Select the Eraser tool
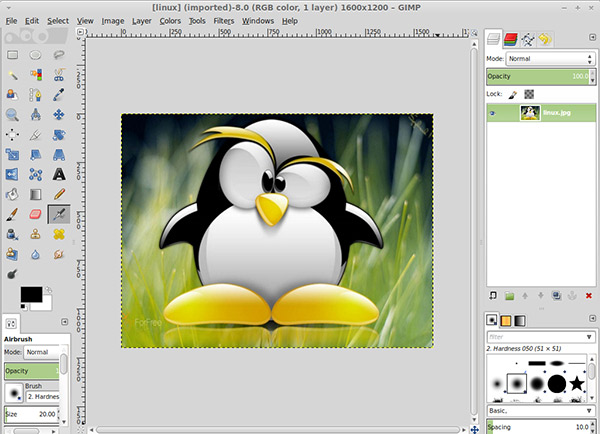This screenshot has width=600, height=434. (x=36, y=214)
